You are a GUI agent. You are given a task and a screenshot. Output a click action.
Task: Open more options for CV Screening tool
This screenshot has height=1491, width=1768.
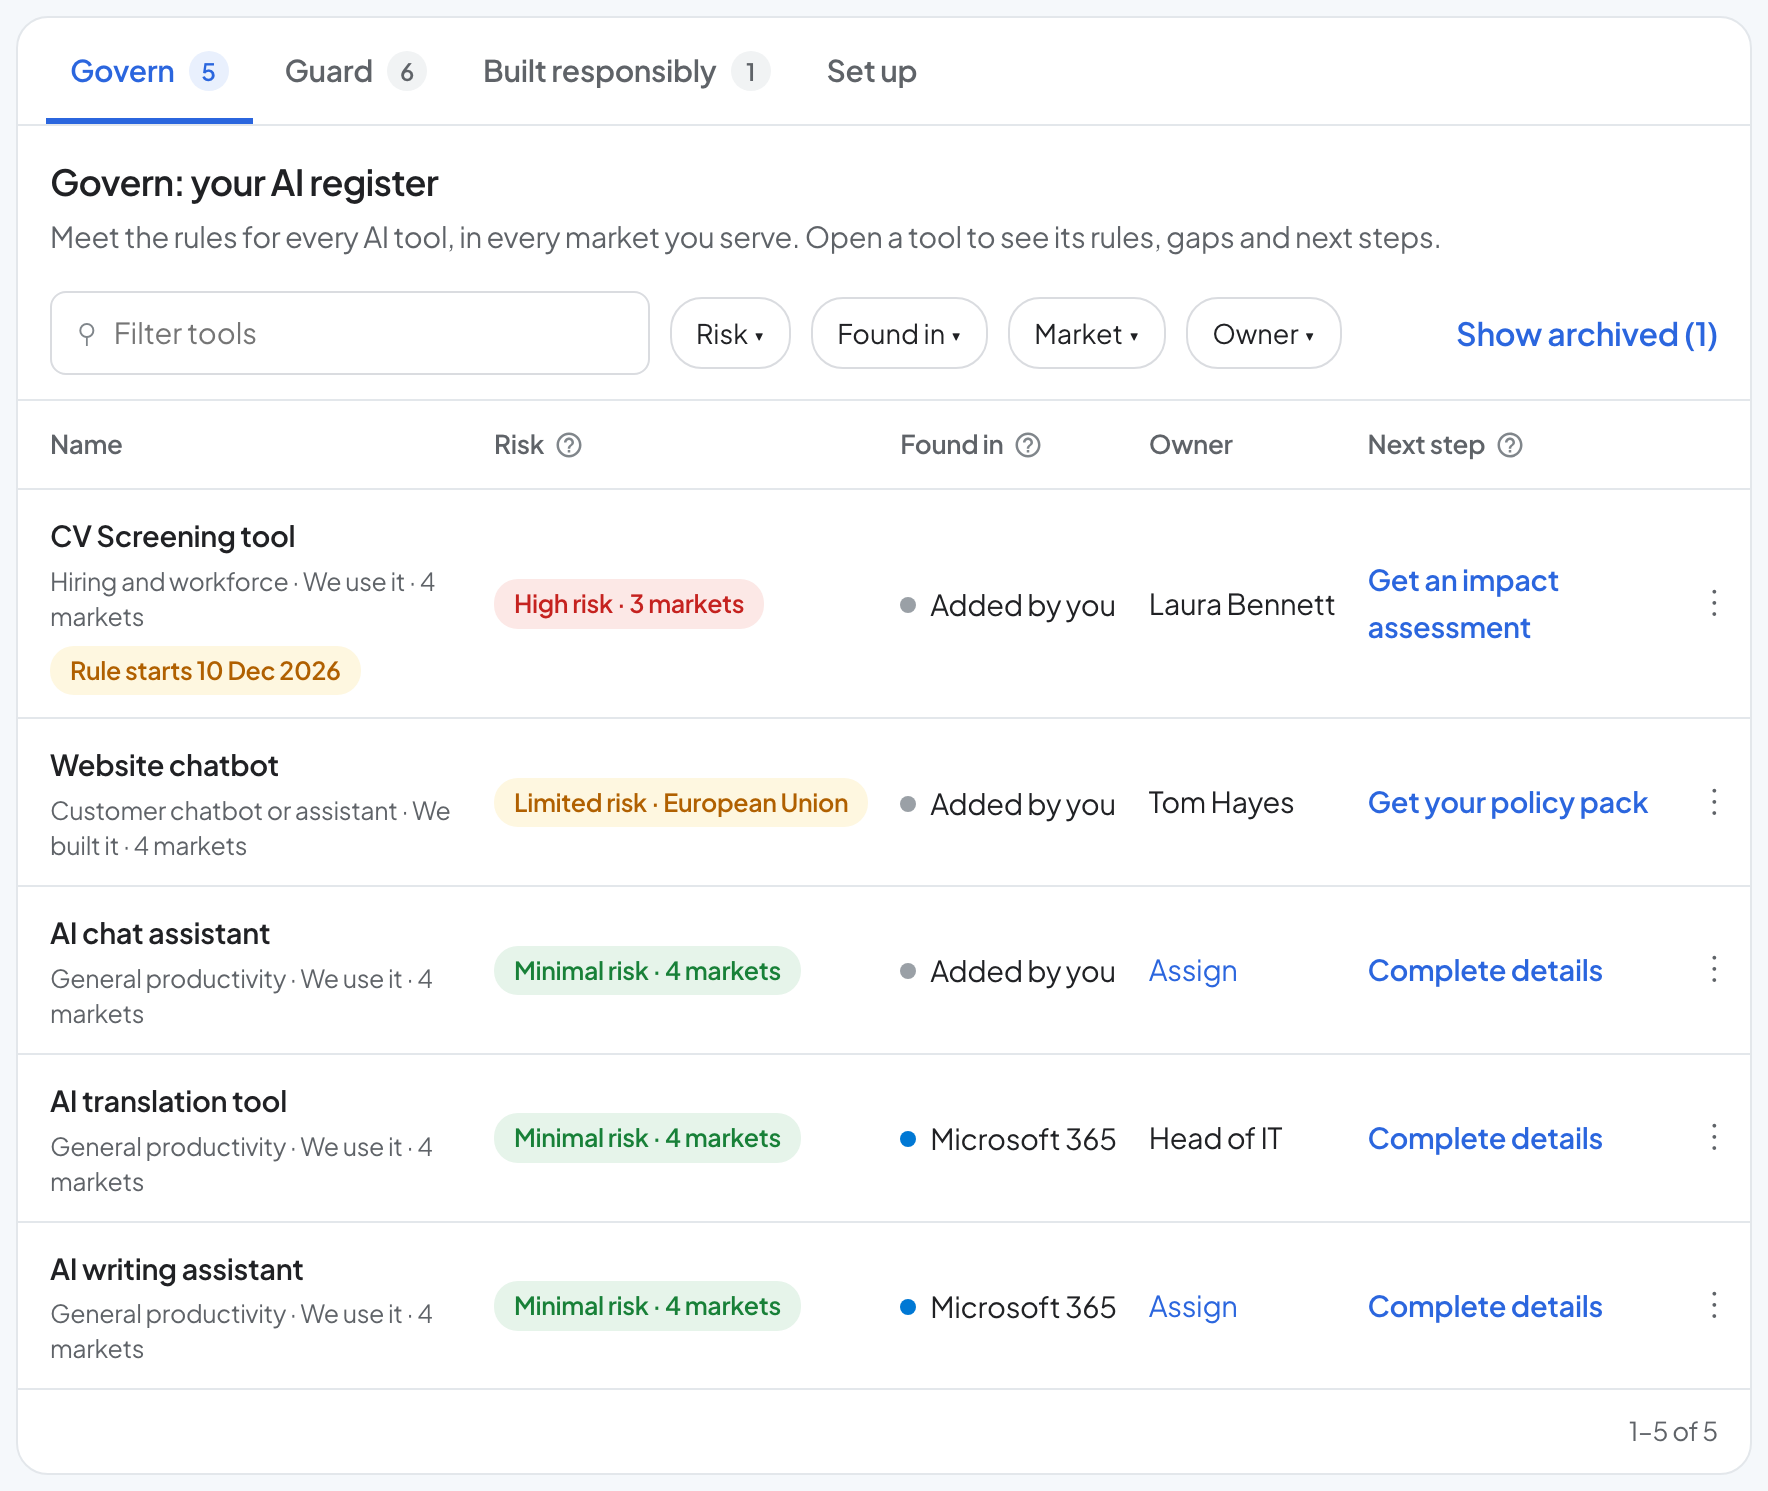[1714, 603]
